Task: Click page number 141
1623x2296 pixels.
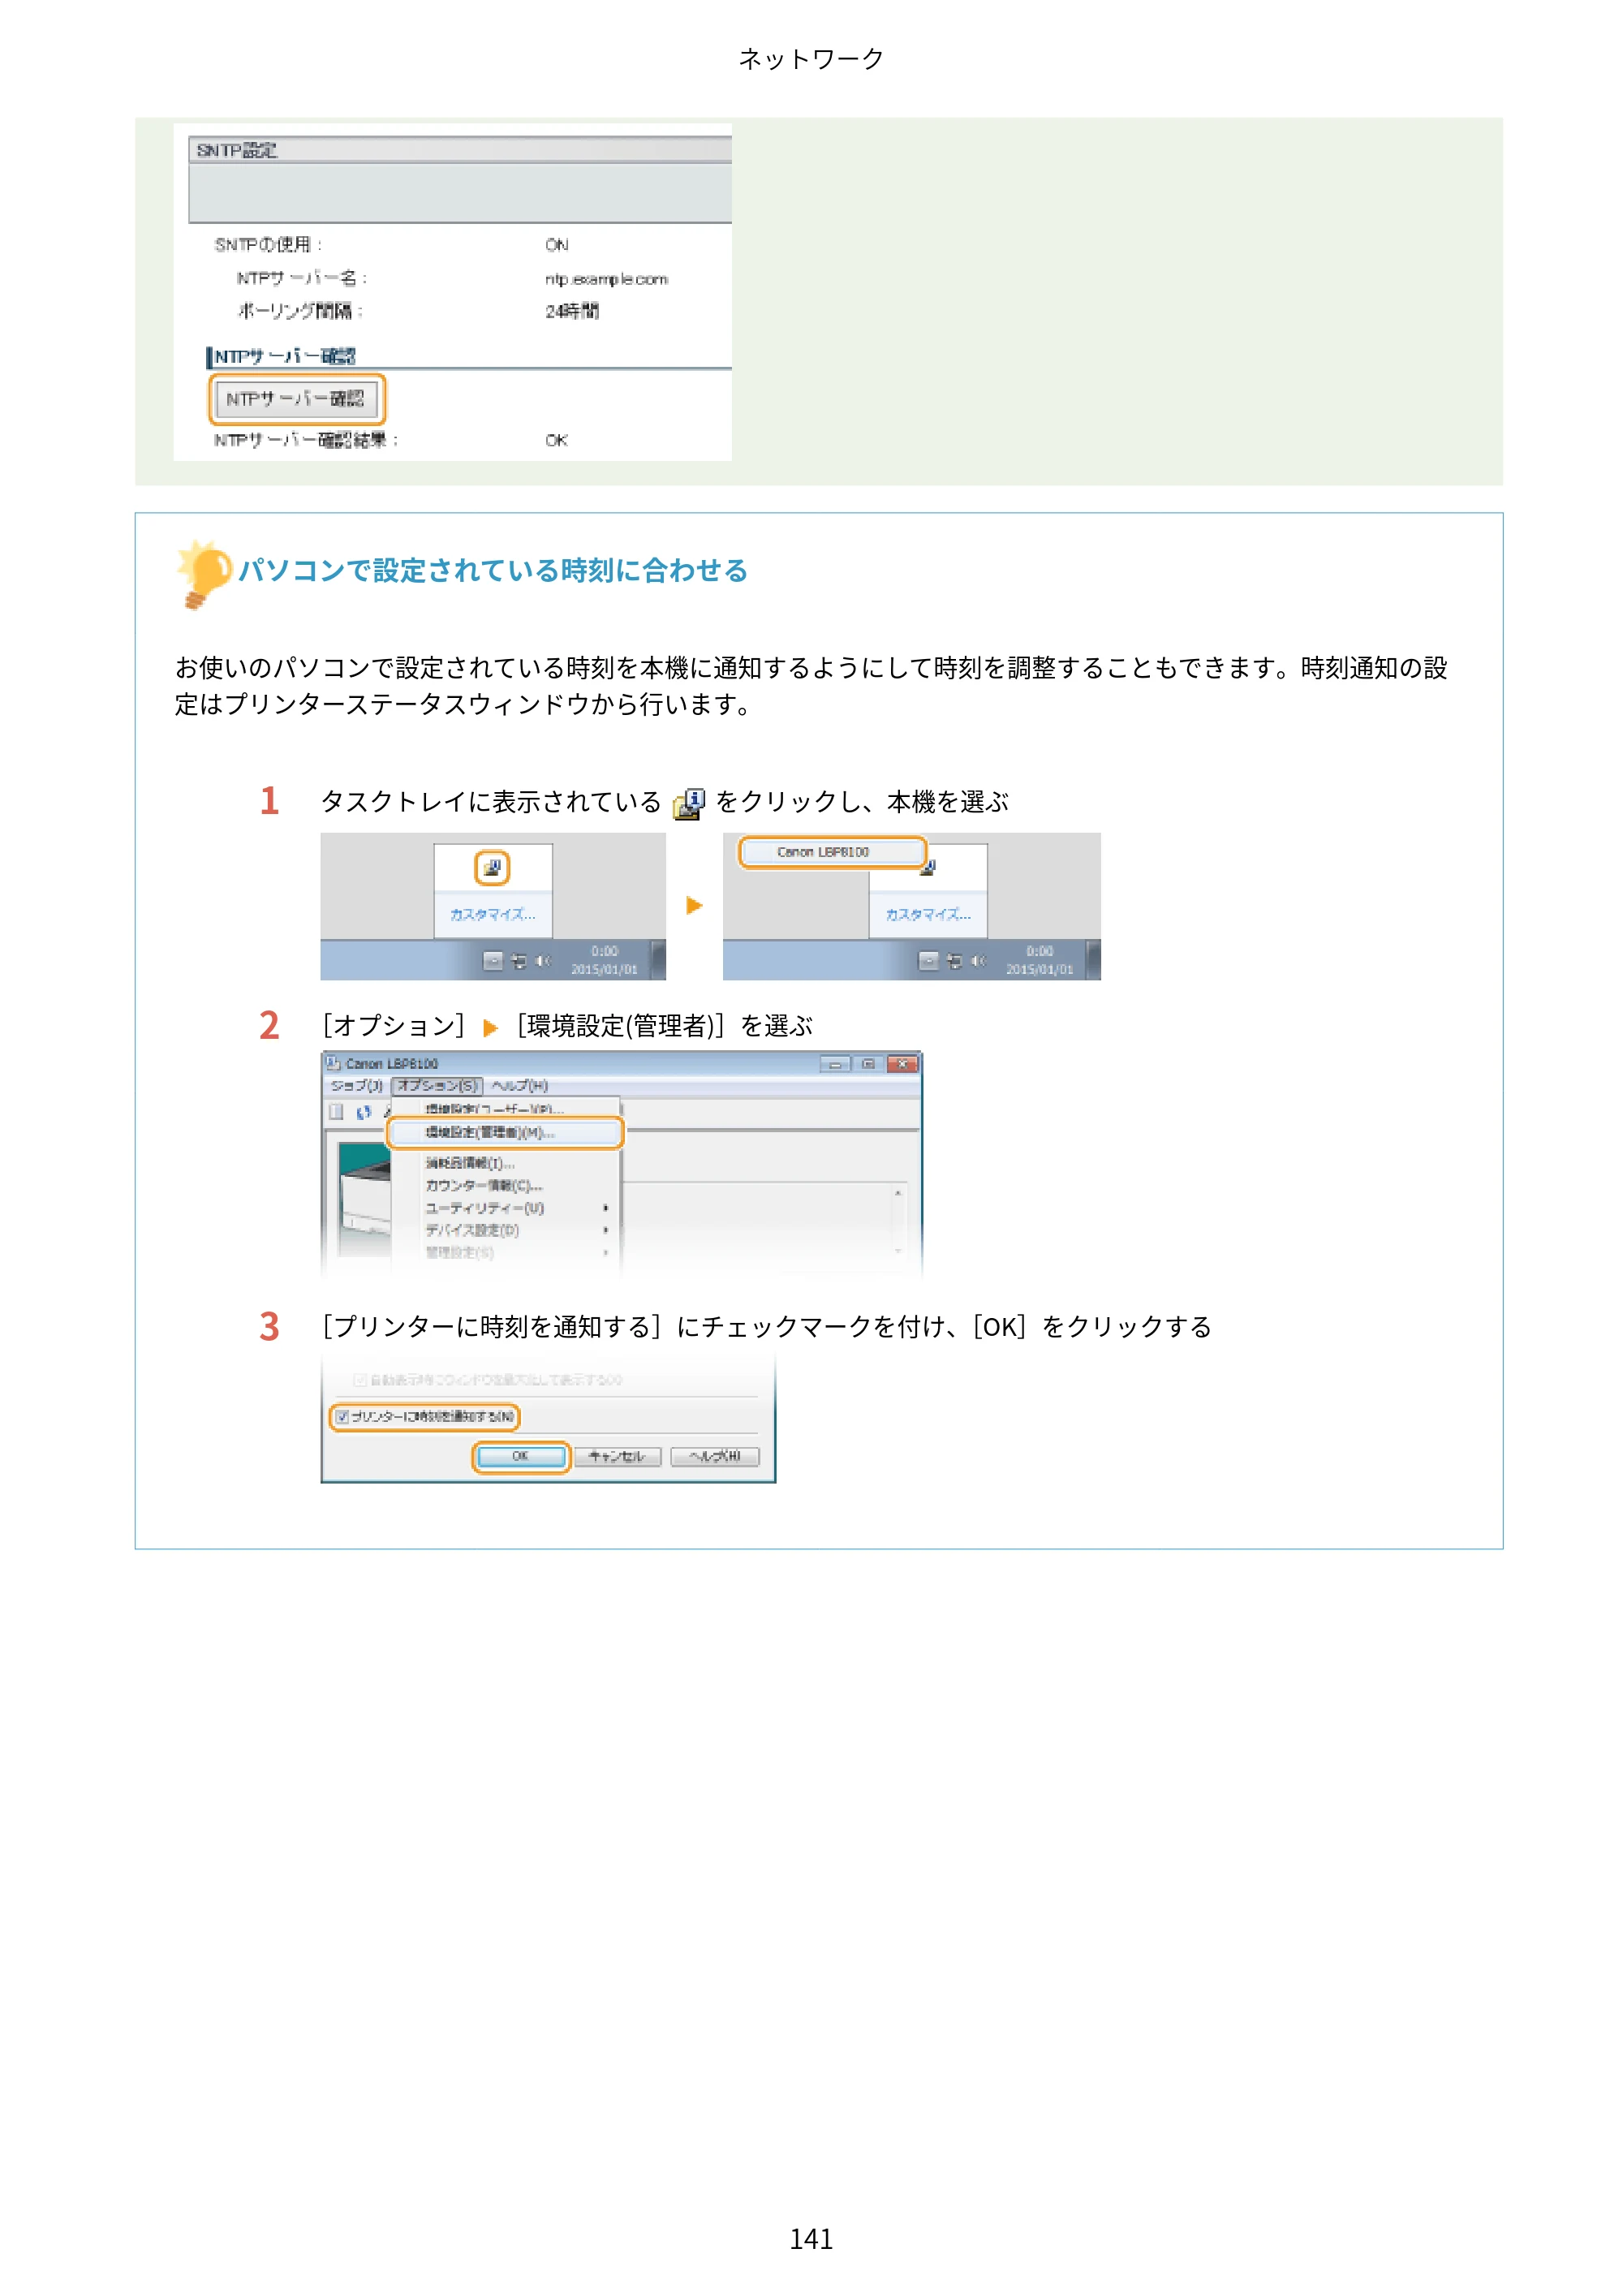Action: pos(811,2238)
